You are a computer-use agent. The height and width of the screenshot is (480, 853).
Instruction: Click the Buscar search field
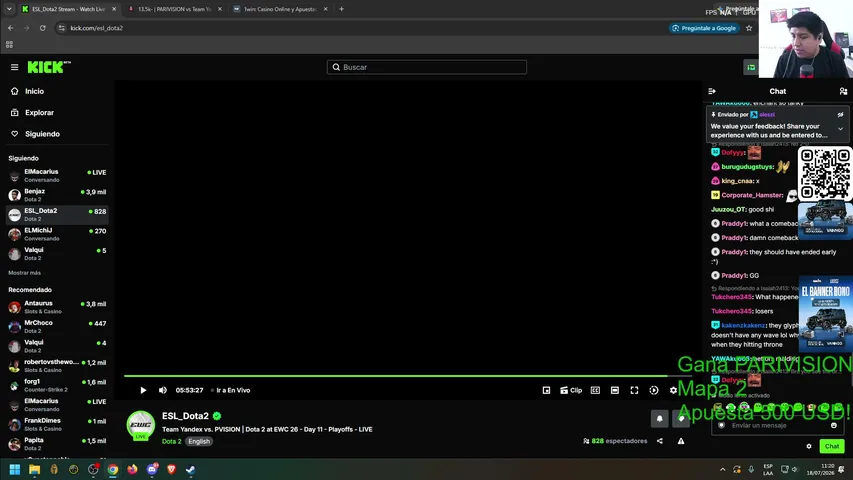click(426, 67)
